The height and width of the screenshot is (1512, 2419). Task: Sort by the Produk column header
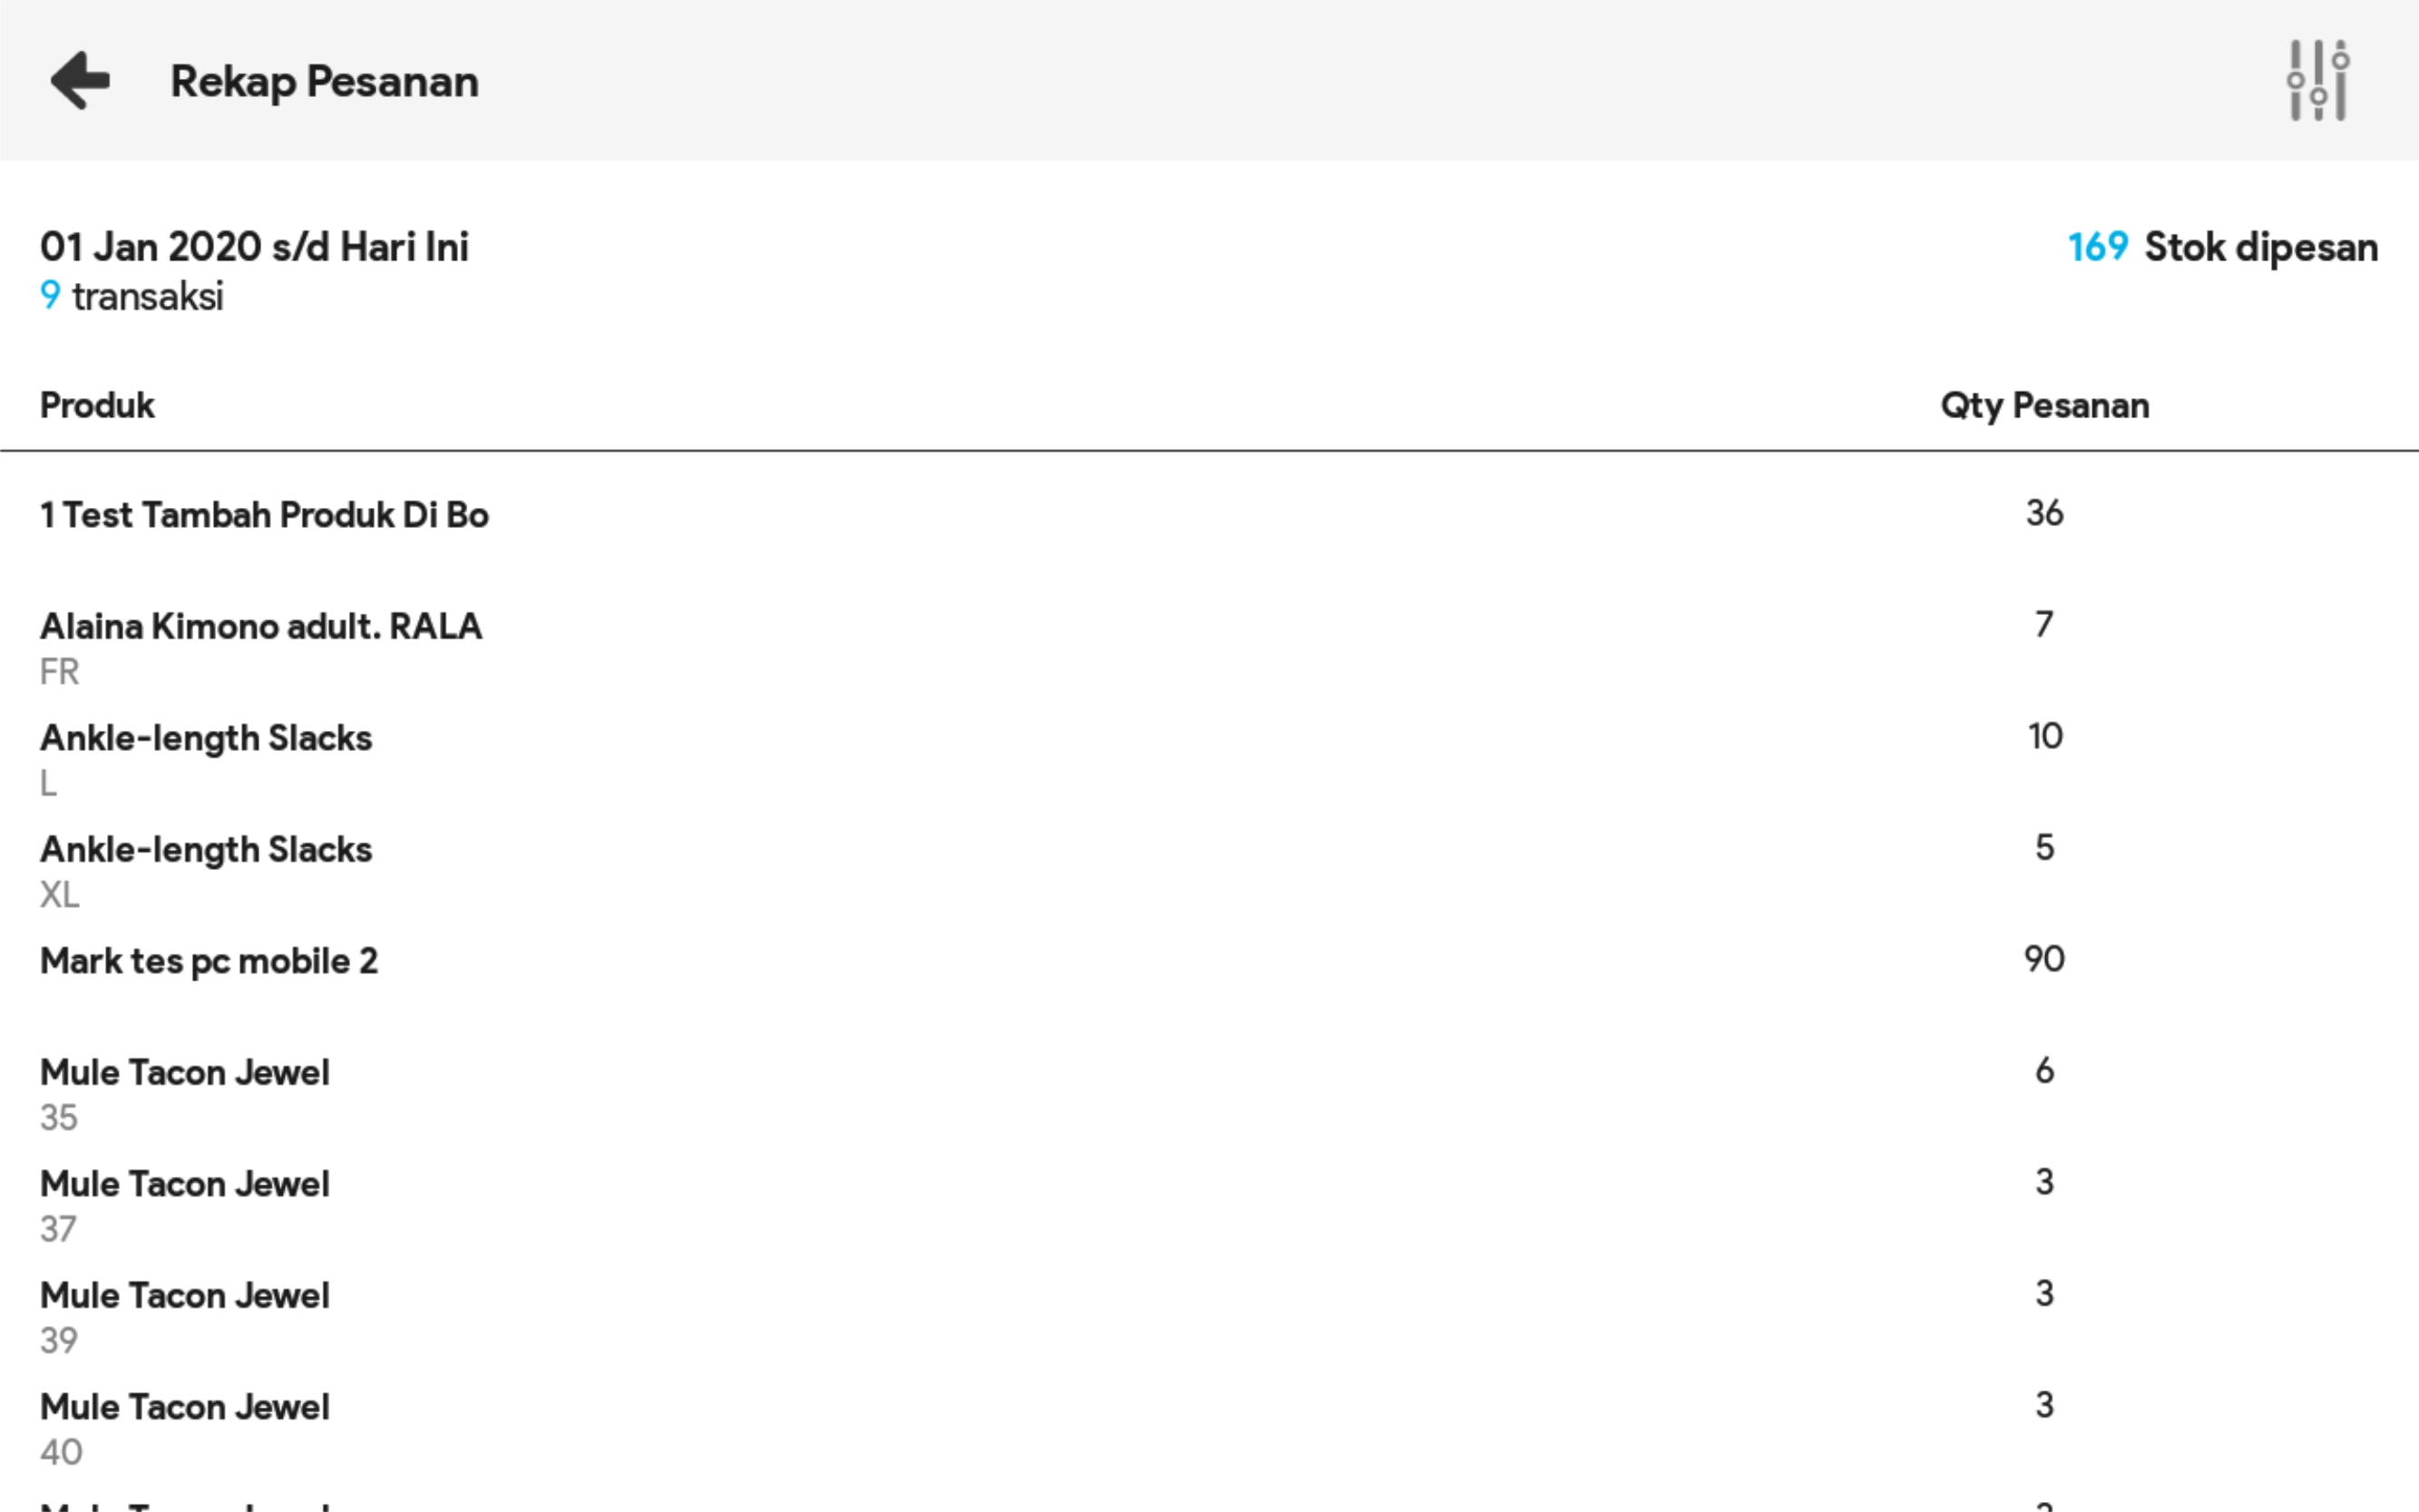click(x=97, y=405)
